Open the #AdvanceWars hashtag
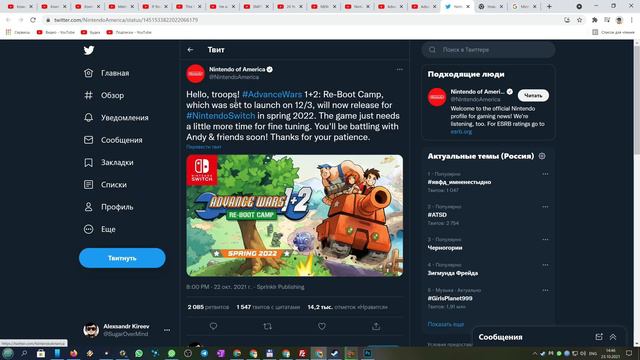This screenshot has width=640, height=360. [272, 94]
